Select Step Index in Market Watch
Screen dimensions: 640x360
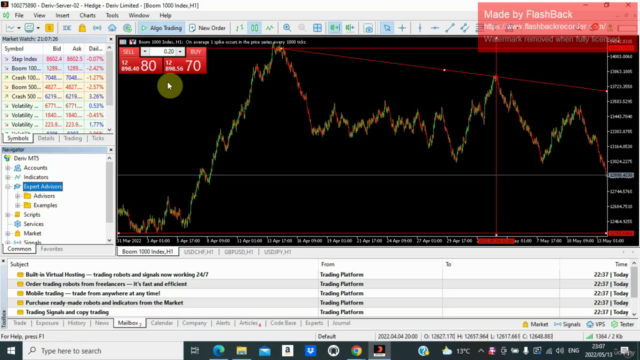53,59
